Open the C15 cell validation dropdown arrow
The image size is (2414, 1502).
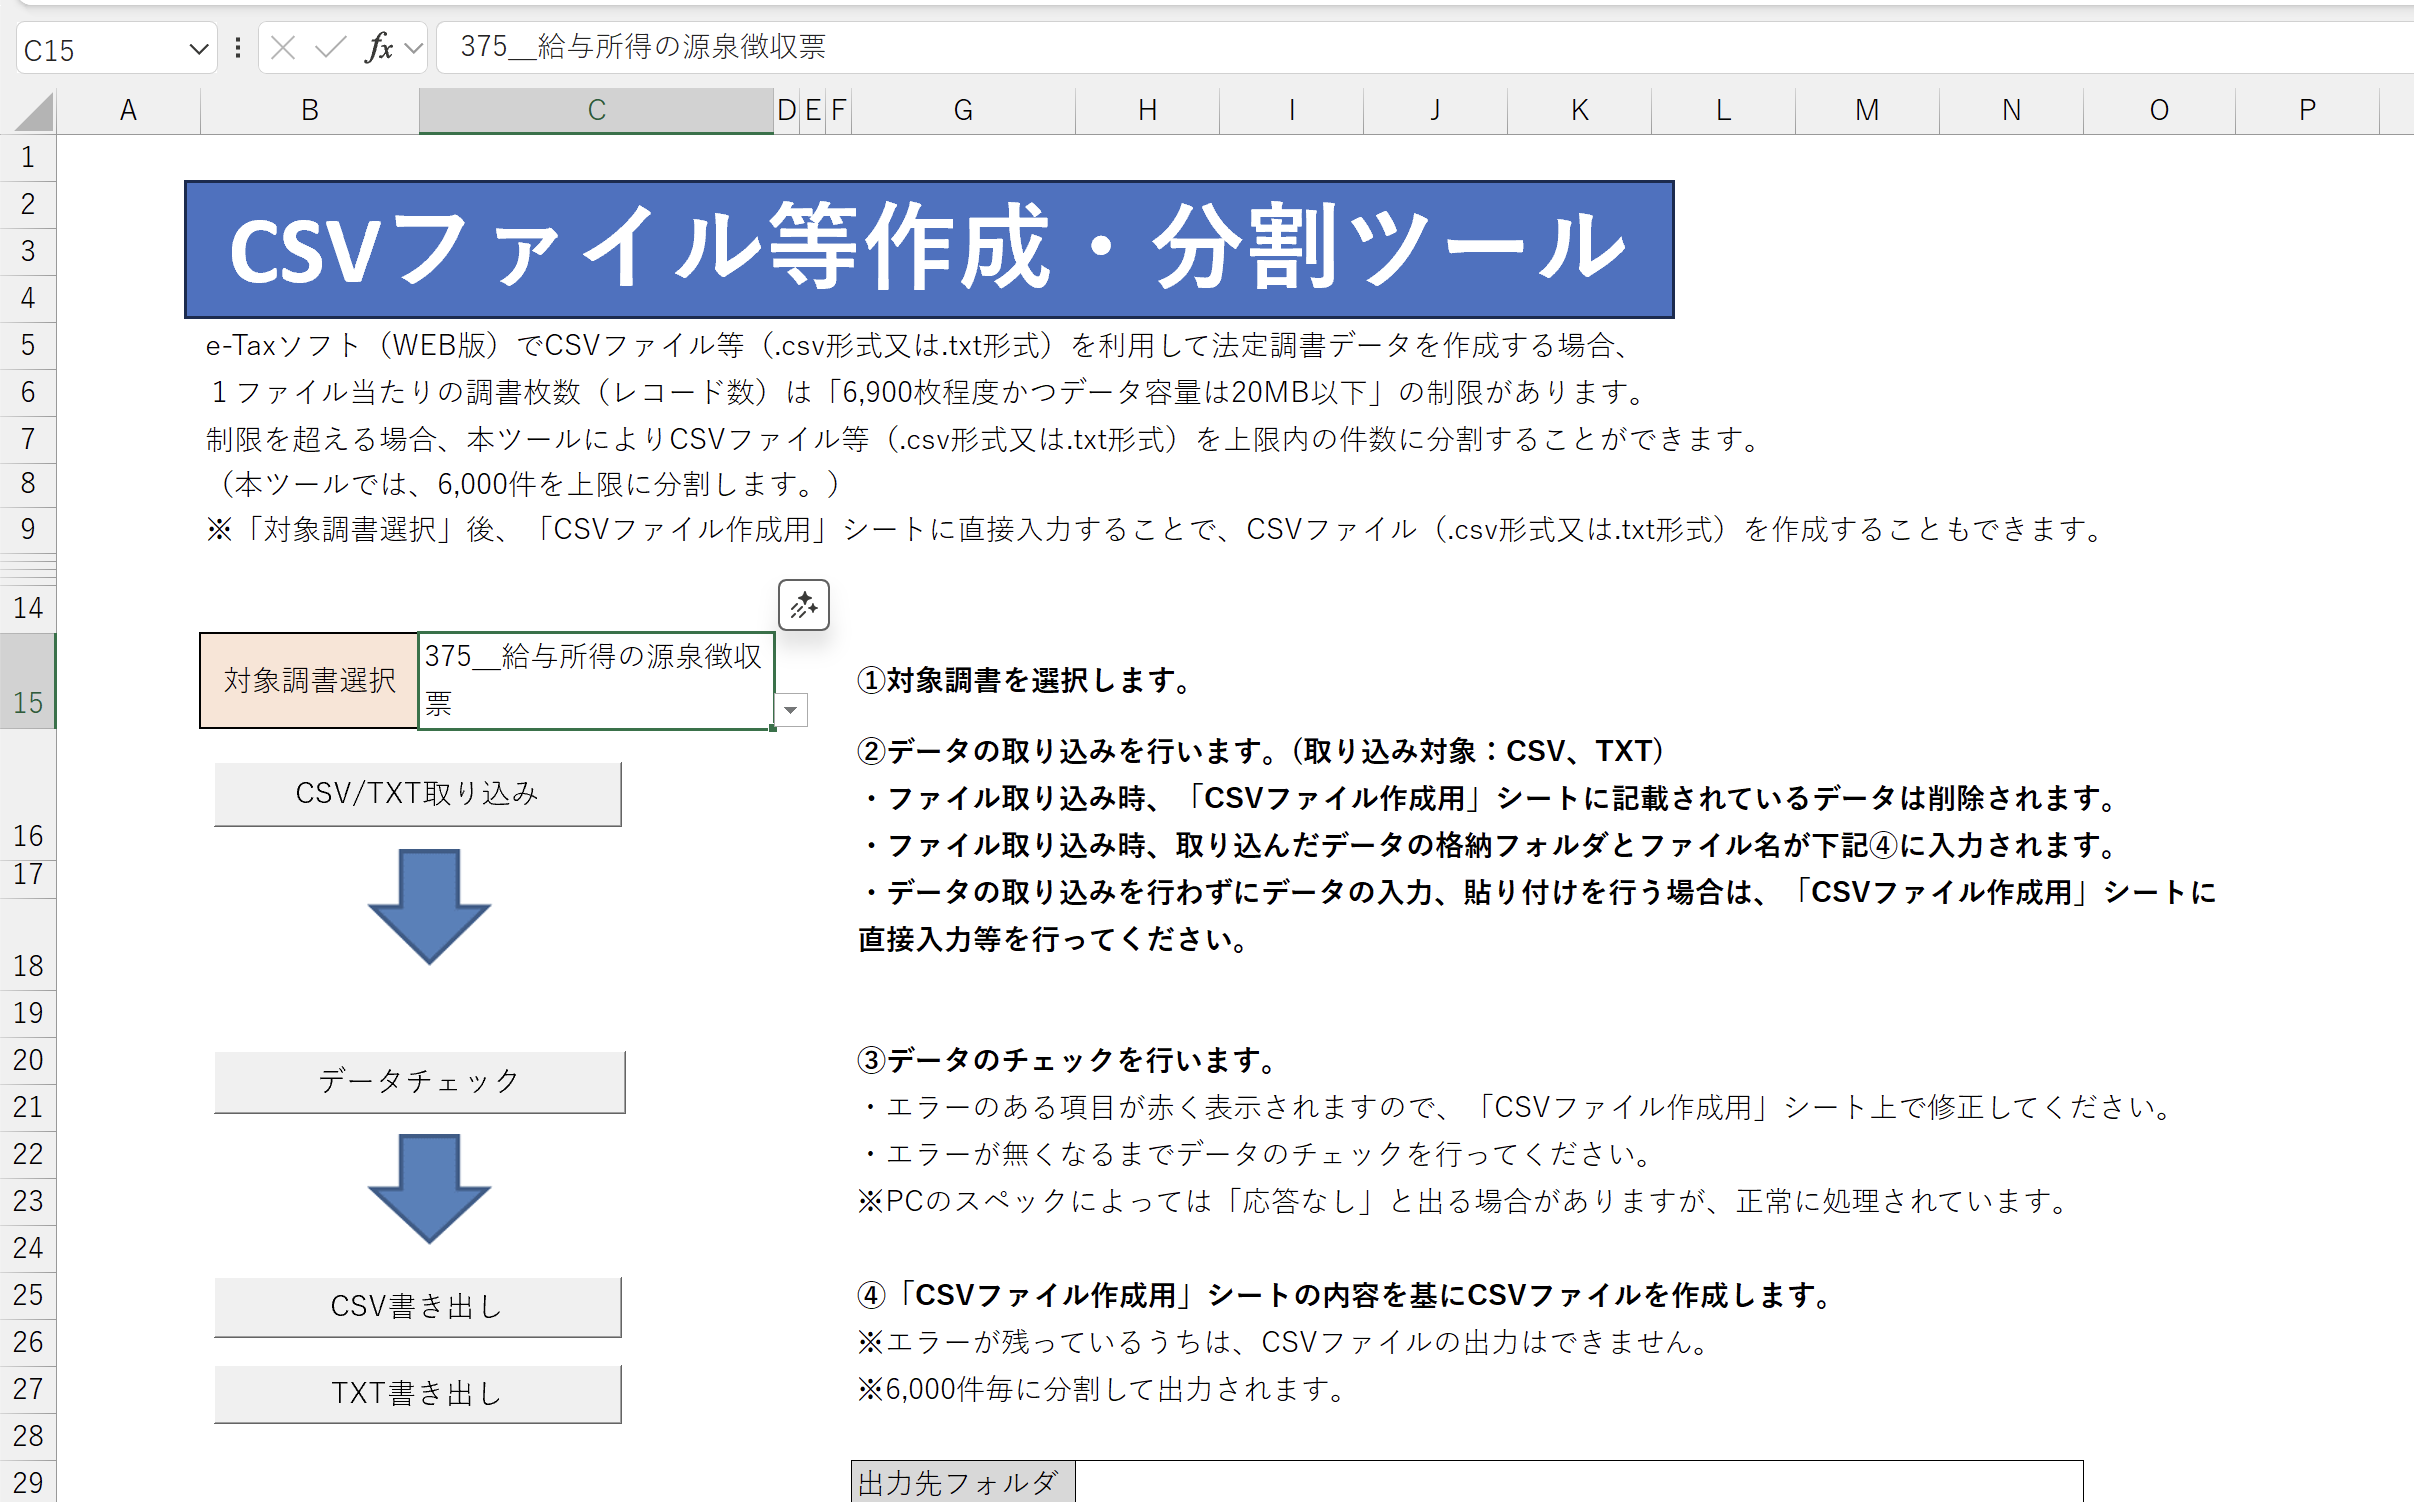click(x=791, y=710)
